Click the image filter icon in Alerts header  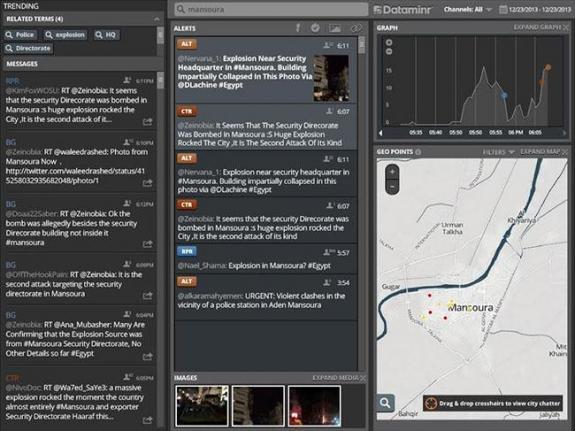tap(334, 28)
